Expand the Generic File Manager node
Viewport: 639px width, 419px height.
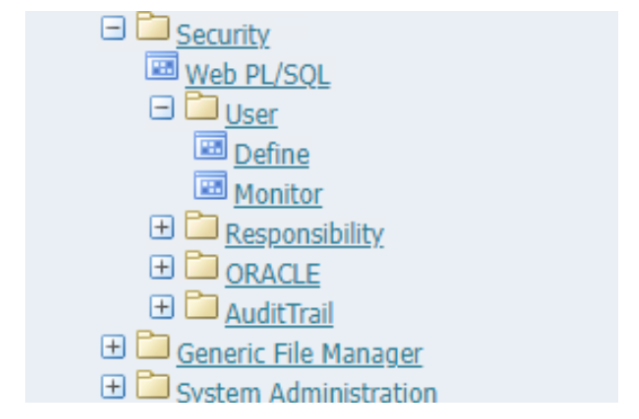pyautogui.click(x=113, y=347)
